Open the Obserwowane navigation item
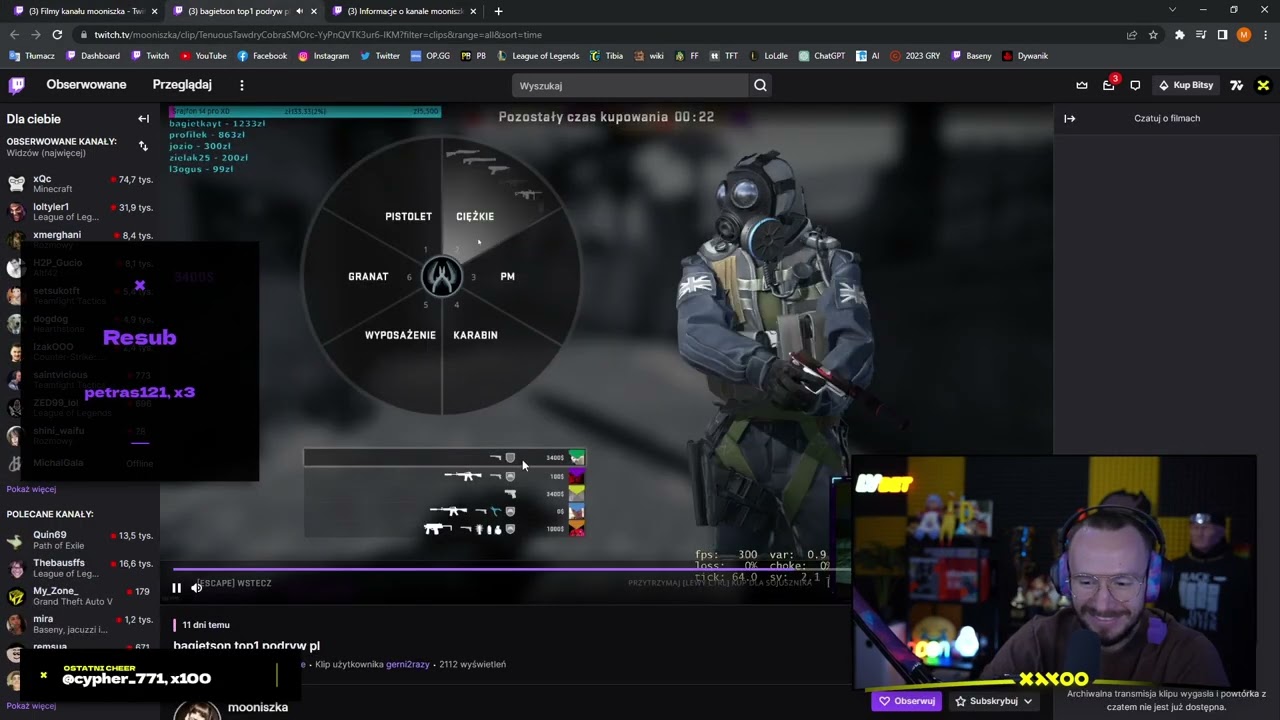The image size is (1280, 720). point(86,85)
